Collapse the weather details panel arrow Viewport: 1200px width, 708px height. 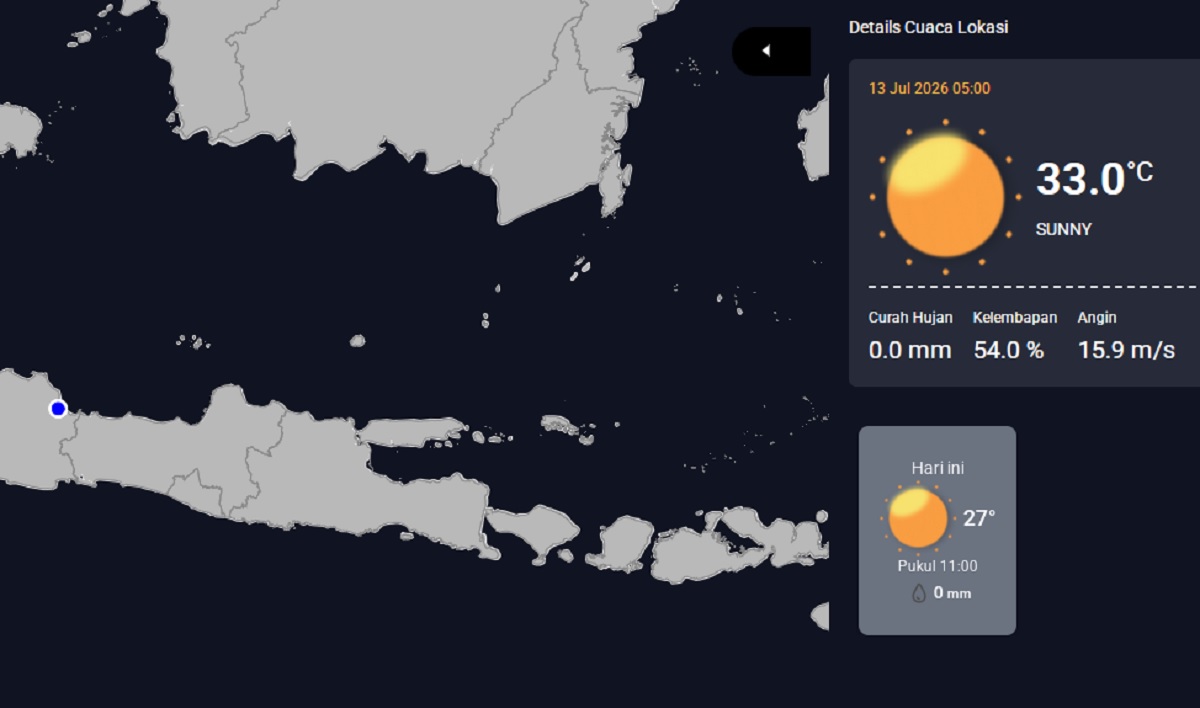(x=771, y=51)
